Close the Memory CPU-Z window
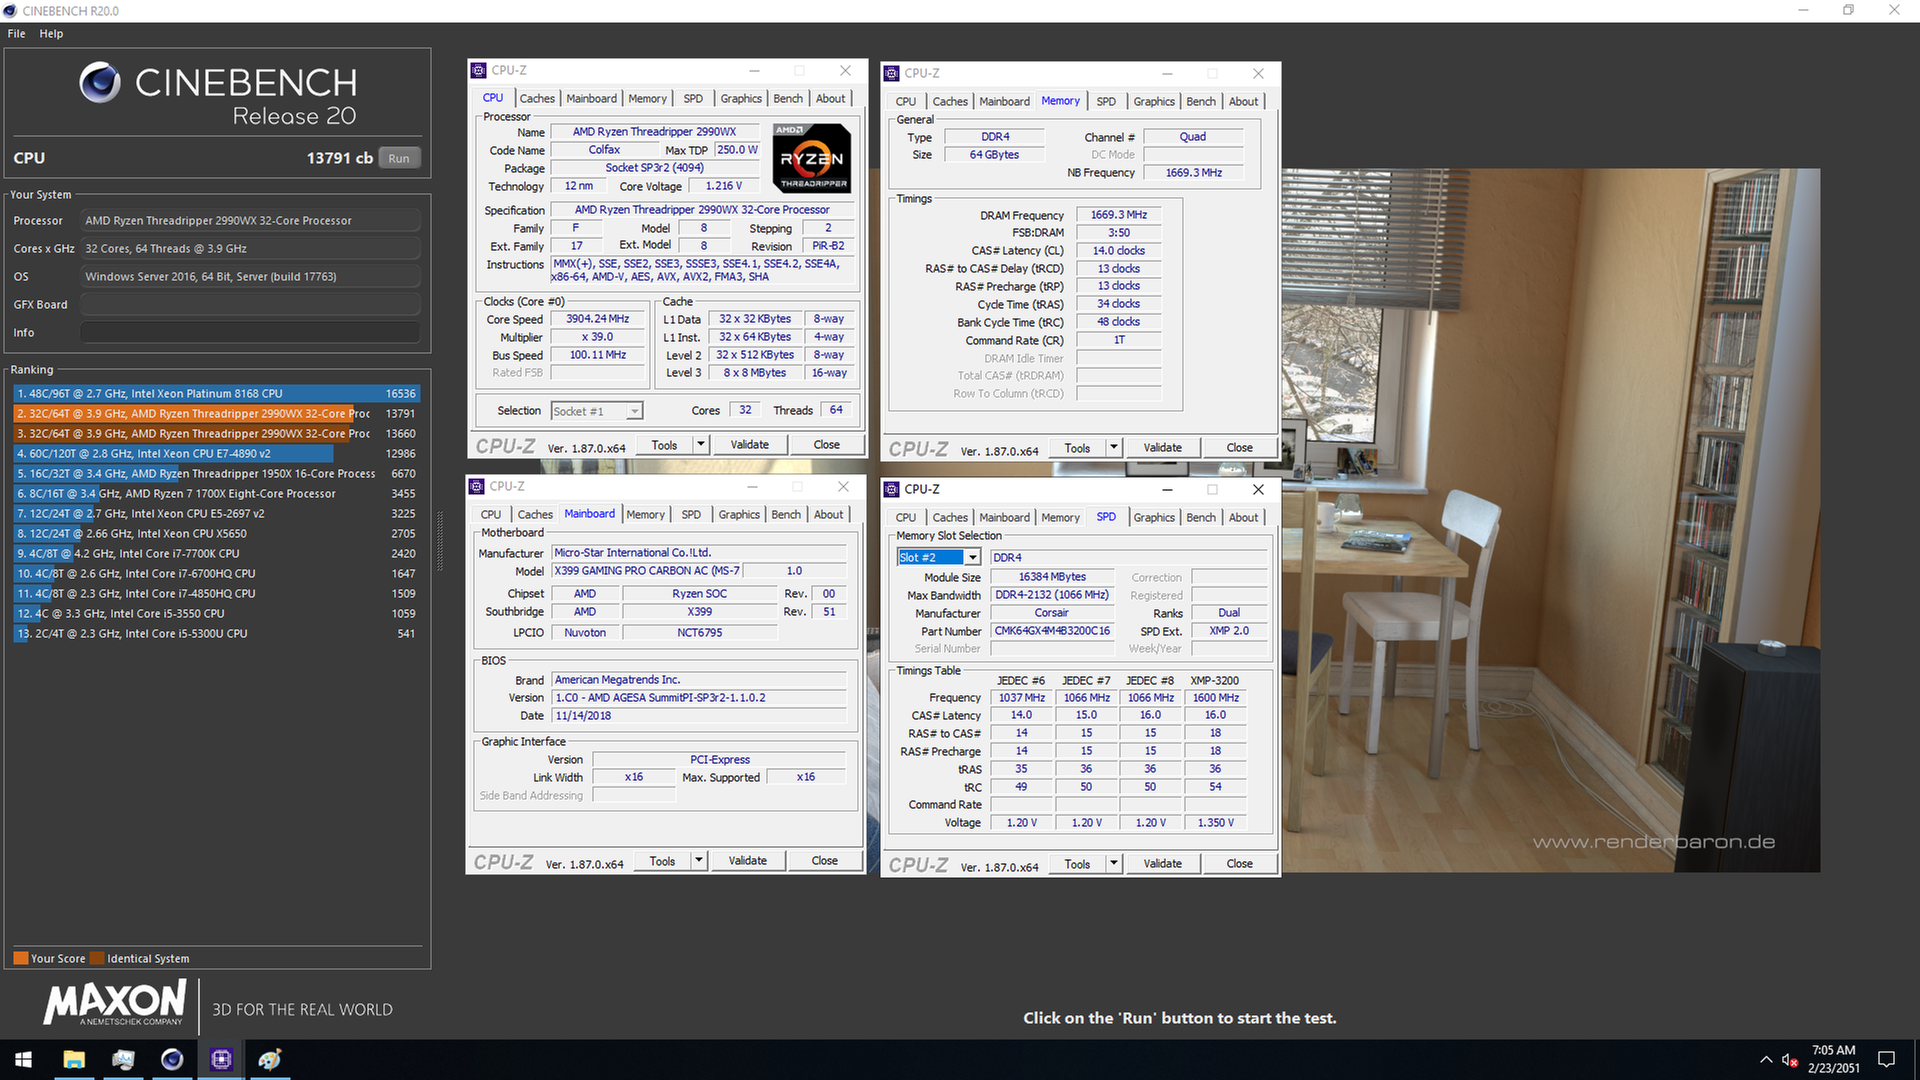Image resolution: width=1920 pixels, height=1080 pixels. (1258, 74)
